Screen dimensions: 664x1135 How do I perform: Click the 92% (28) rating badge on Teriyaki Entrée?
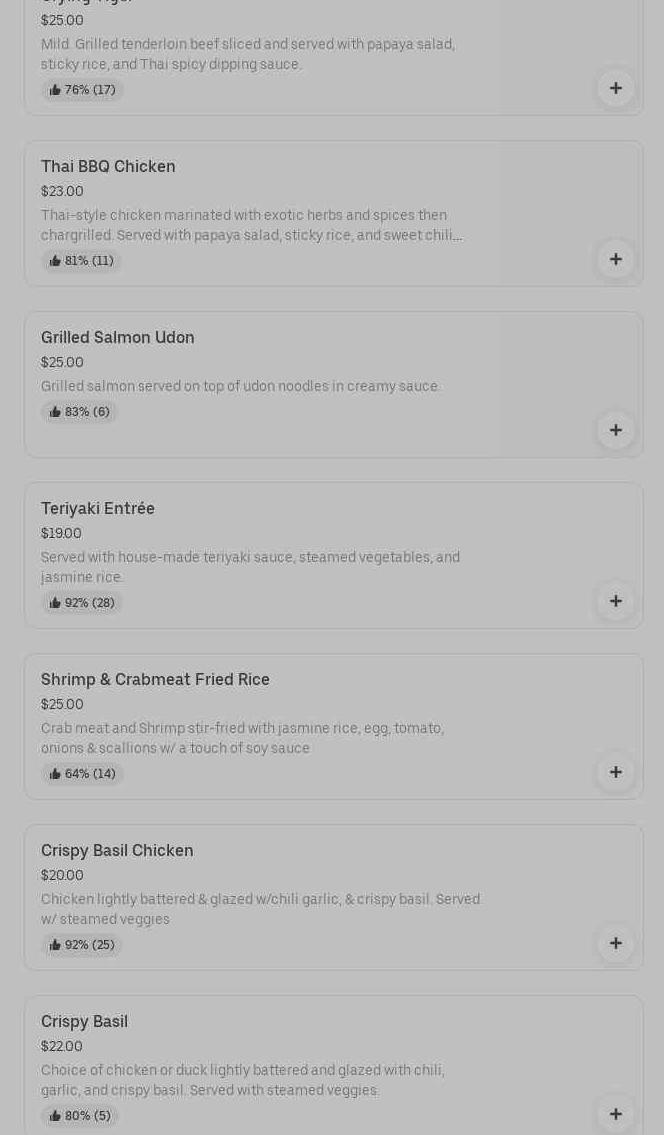[82, 603]
